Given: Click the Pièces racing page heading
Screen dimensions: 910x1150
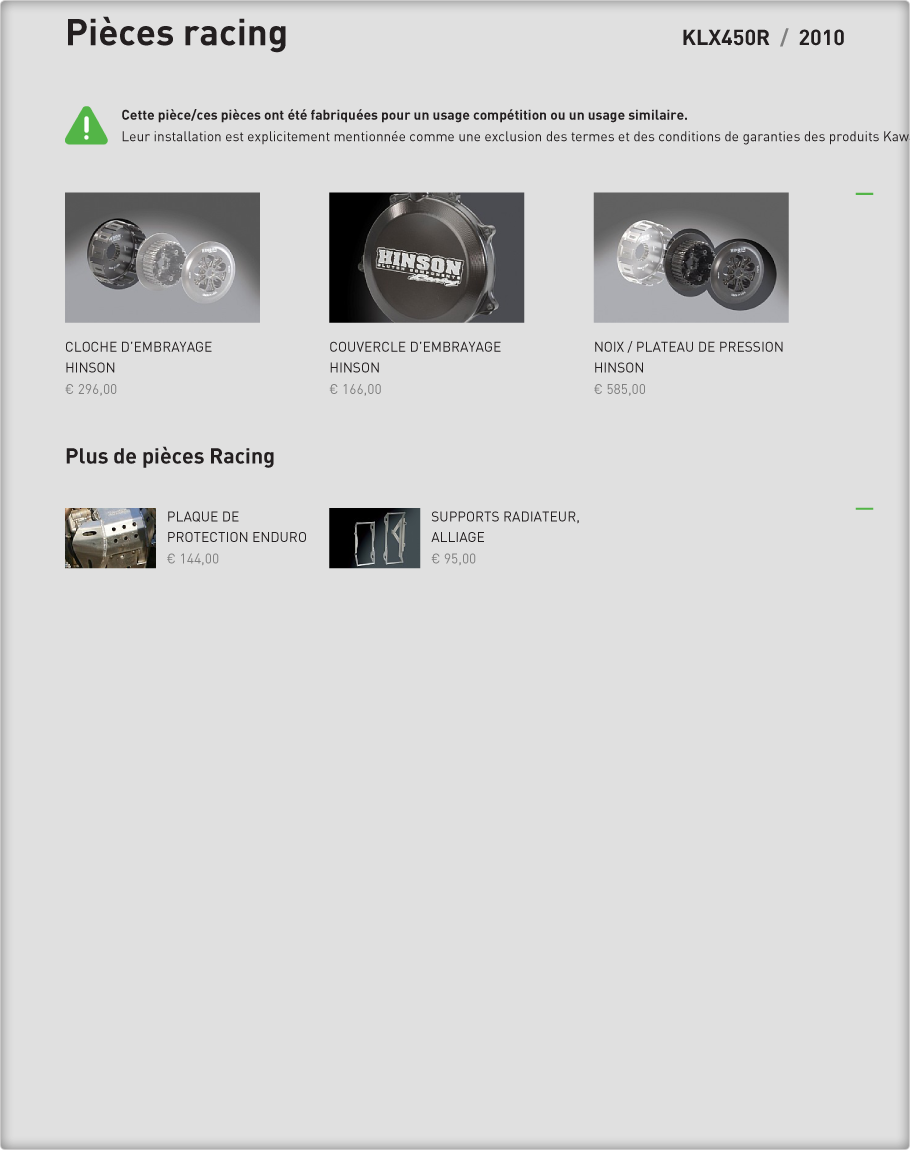Looking at the screenshot, I should tap(176, 34).
